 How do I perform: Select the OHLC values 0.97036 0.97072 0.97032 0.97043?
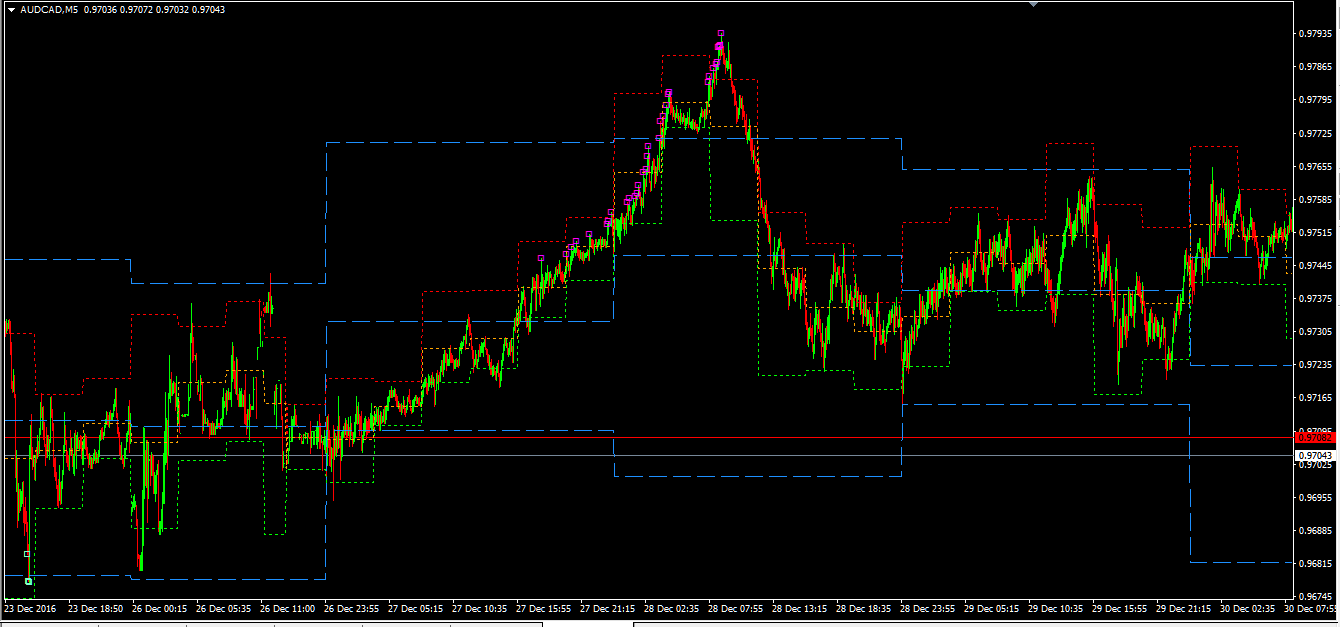point(154,9)
